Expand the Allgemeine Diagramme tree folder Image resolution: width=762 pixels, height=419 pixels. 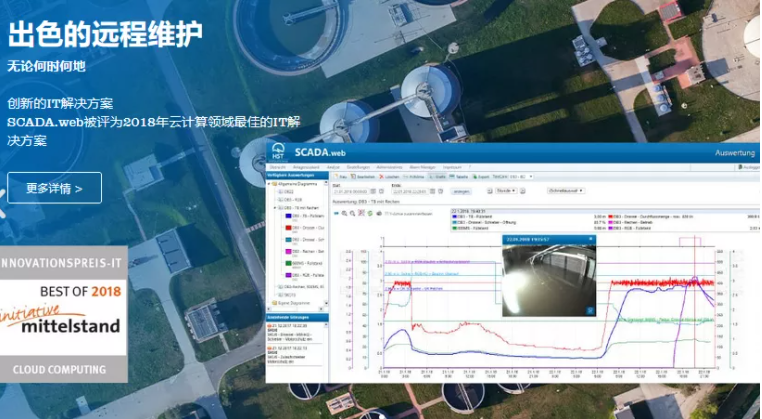pos(269,185)
